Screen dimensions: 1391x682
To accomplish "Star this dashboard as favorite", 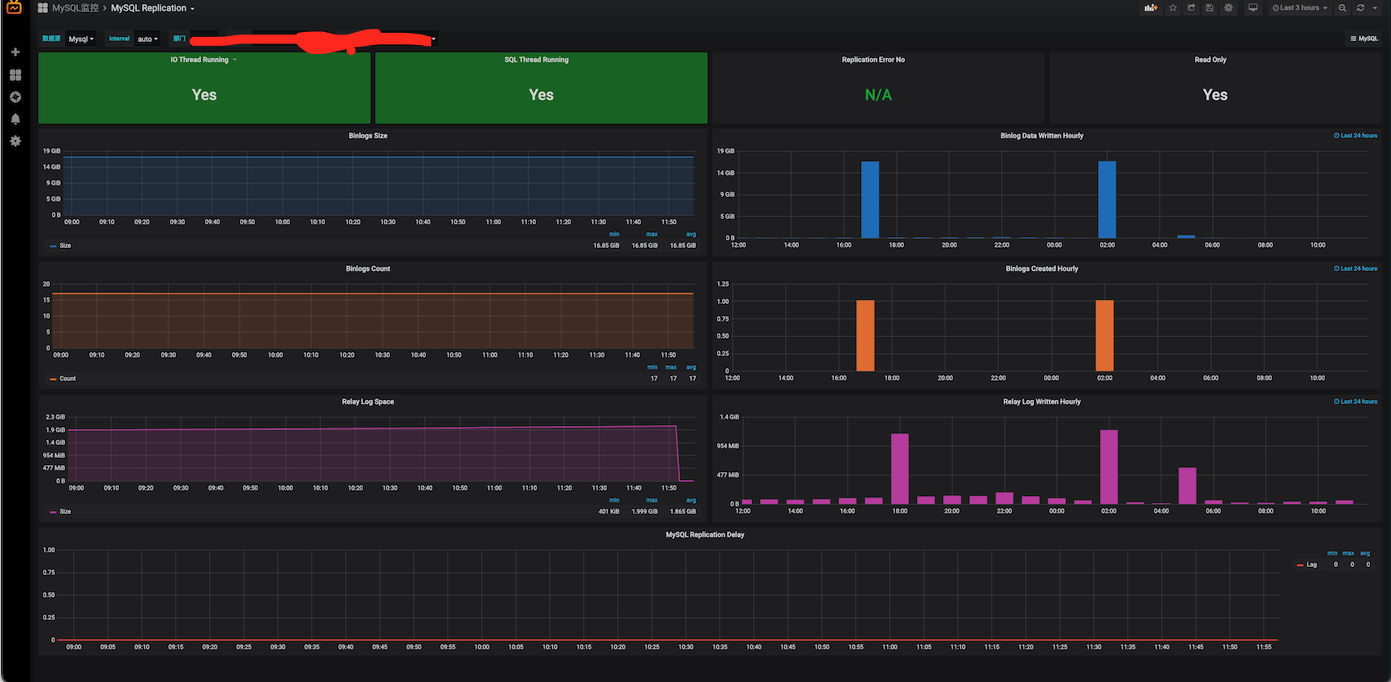I will click(x=1173, y=8).
